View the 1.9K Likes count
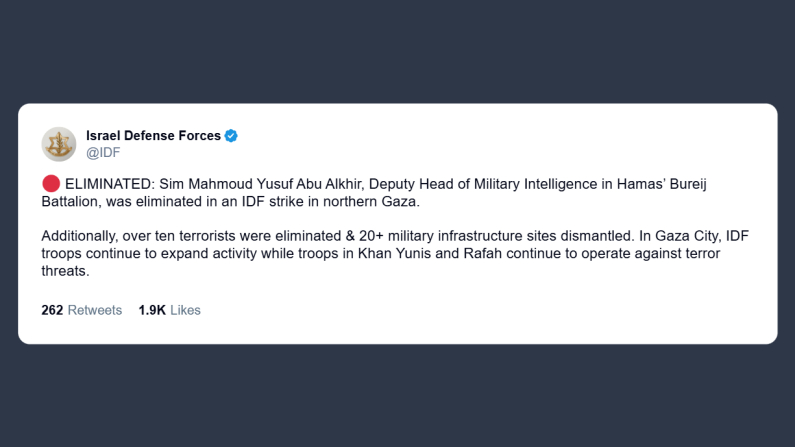Screen dimensions: 795x447 tap(169, 310)
